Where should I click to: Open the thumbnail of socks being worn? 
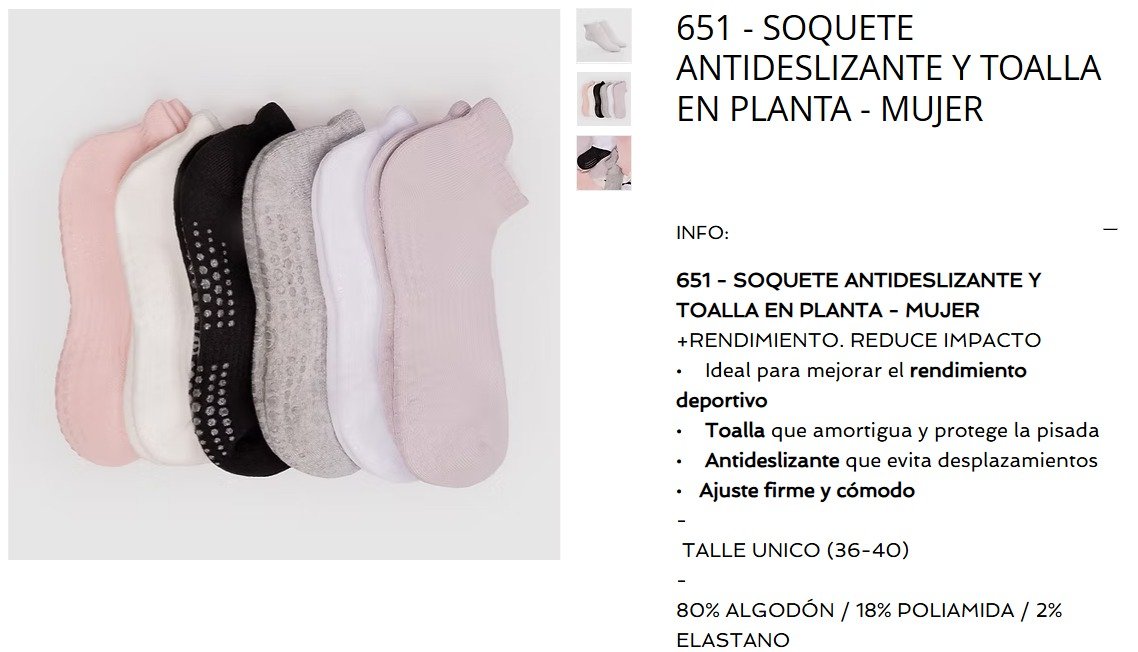coord(604,163)
